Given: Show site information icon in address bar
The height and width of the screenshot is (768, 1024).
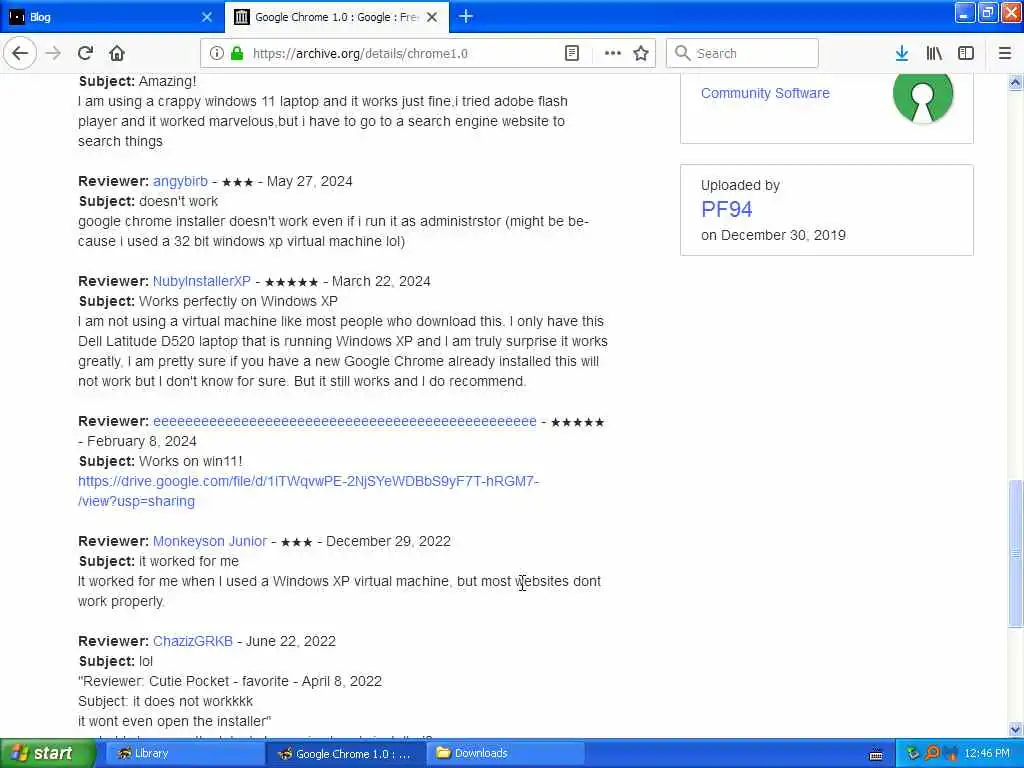Looking at the screenshot, I should pos(216,54).
